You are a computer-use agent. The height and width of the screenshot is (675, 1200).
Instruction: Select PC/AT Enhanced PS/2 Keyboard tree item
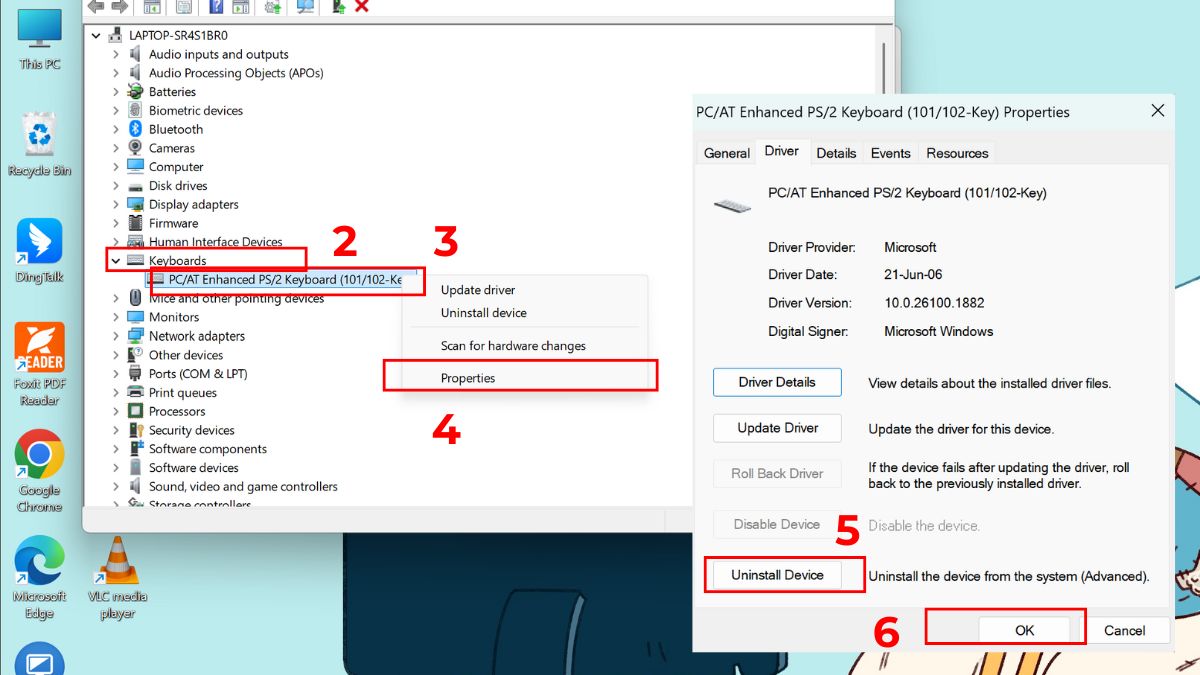[285, 280]
